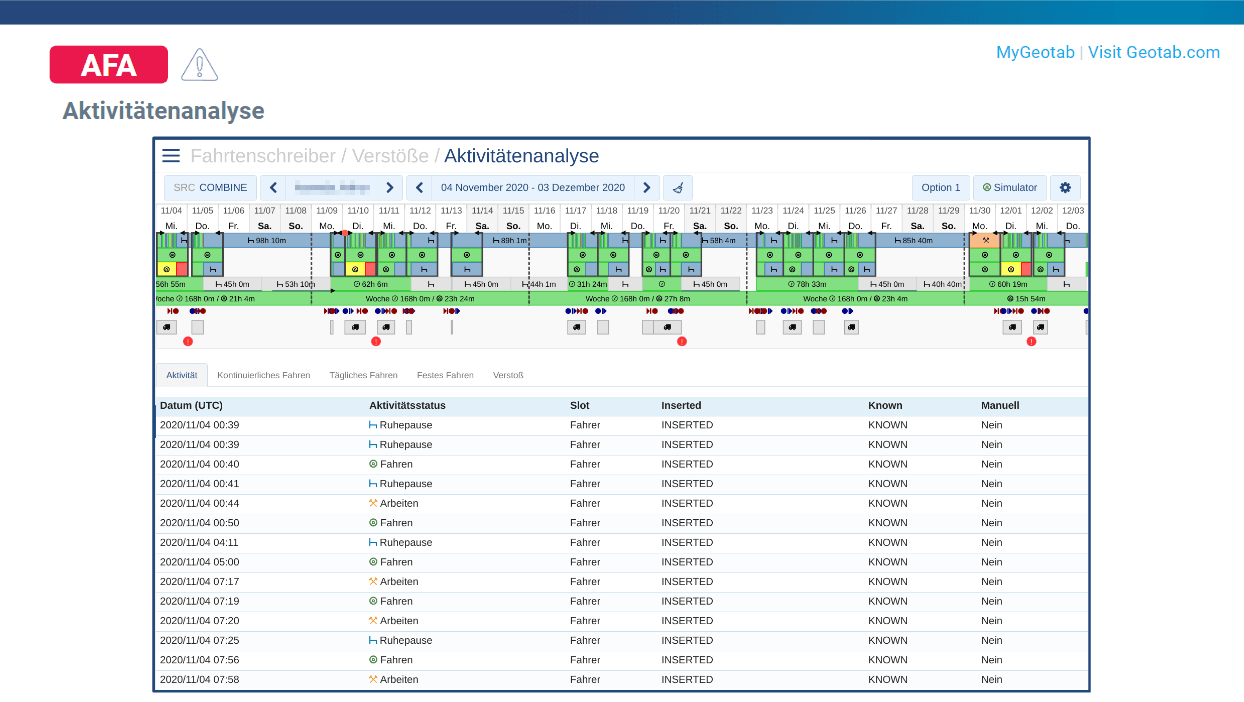1244x702 pixels.
Task: Go to previous driver with left chevron
Action: pyautogui.click(x=273, y=188)
